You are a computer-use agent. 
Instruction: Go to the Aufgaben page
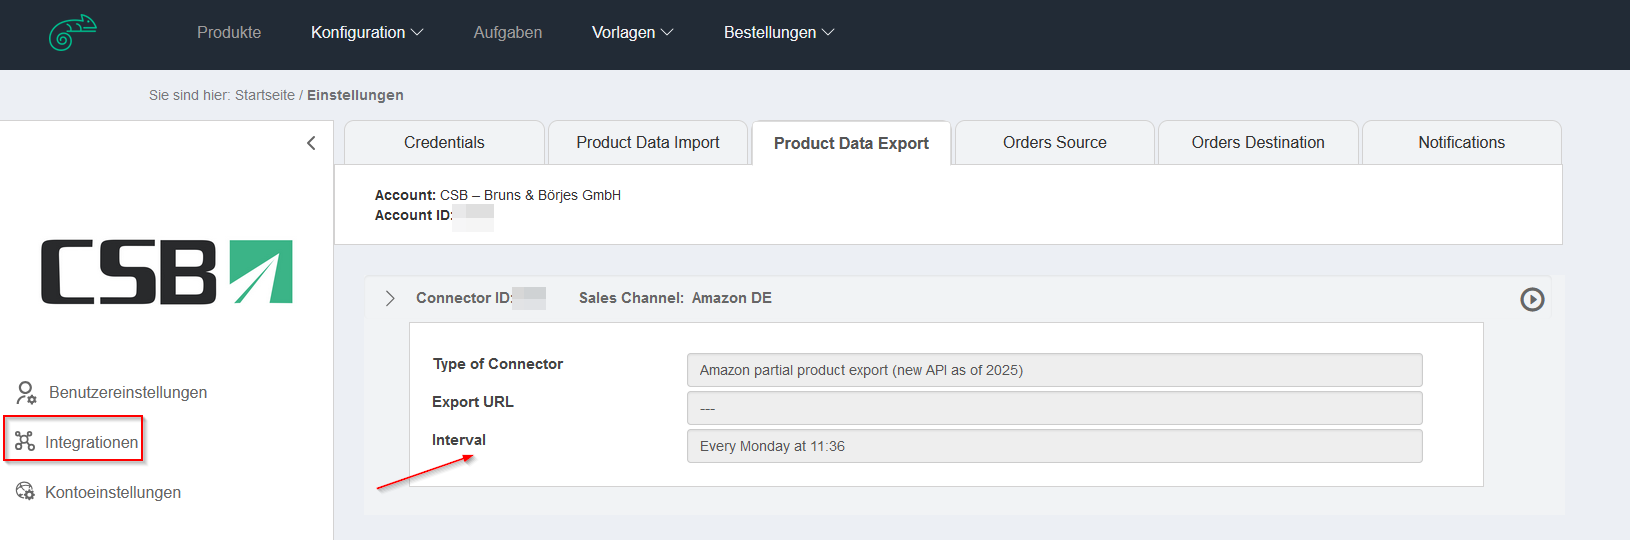508,32
